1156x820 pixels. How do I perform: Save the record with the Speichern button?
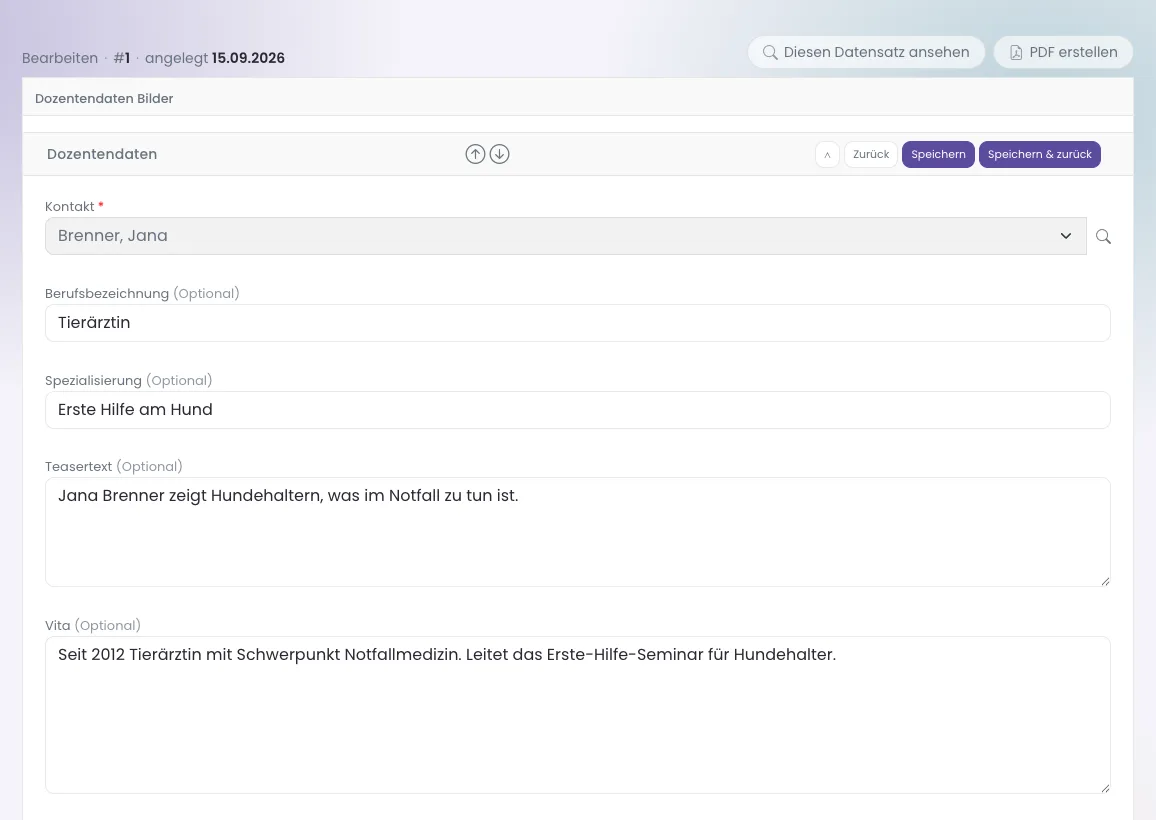938,155
